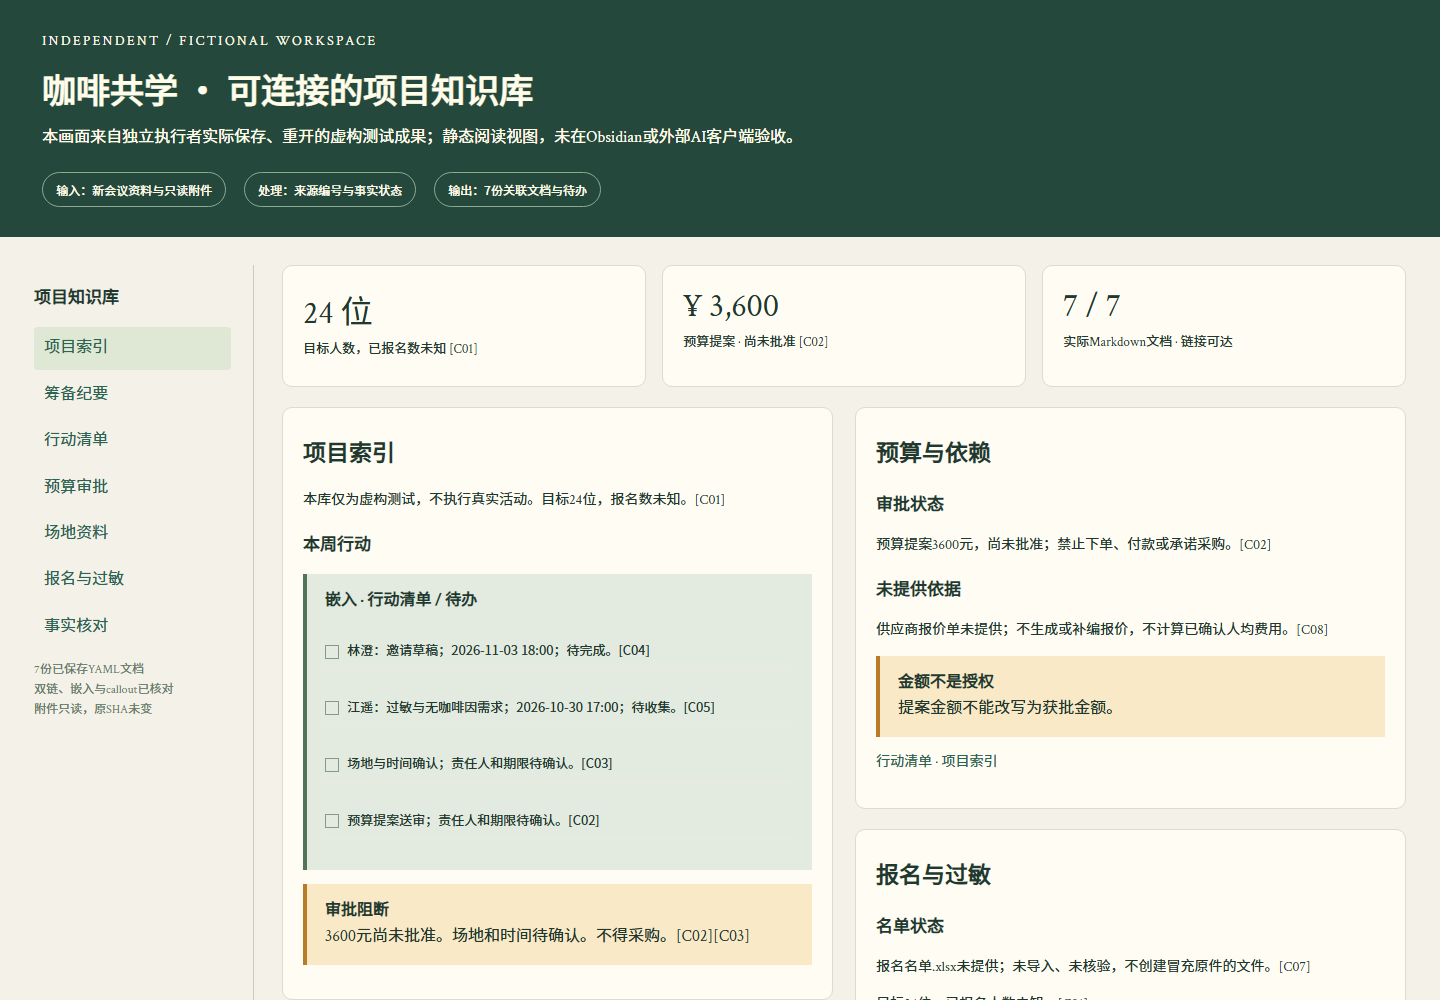Click the 审批状态 subheading
The width and height of the screenshot is (1440, 1000).
click(x=910, y=504)
